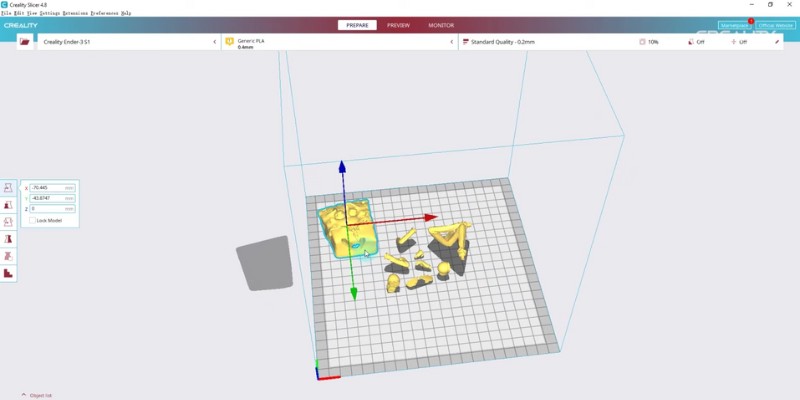Click the adhesion Off icon
The height and width of the screenshot is (400, 800).
734,42
